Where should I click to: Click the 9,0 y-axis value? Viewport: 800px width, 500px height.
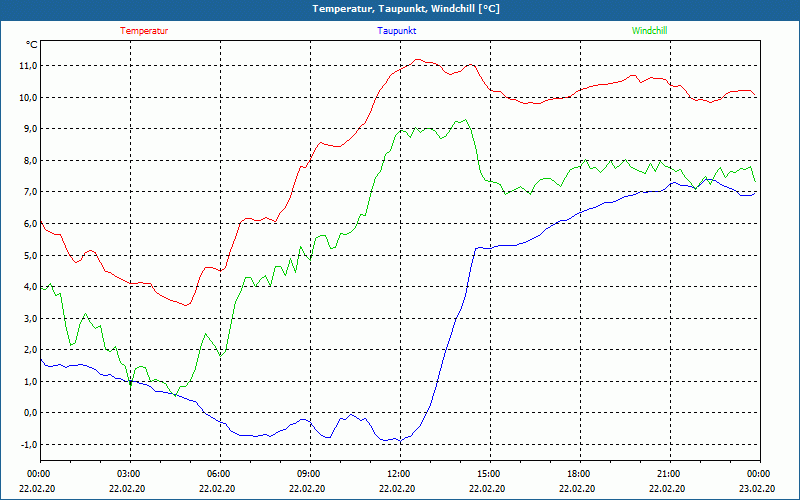(x=30, y=129)
